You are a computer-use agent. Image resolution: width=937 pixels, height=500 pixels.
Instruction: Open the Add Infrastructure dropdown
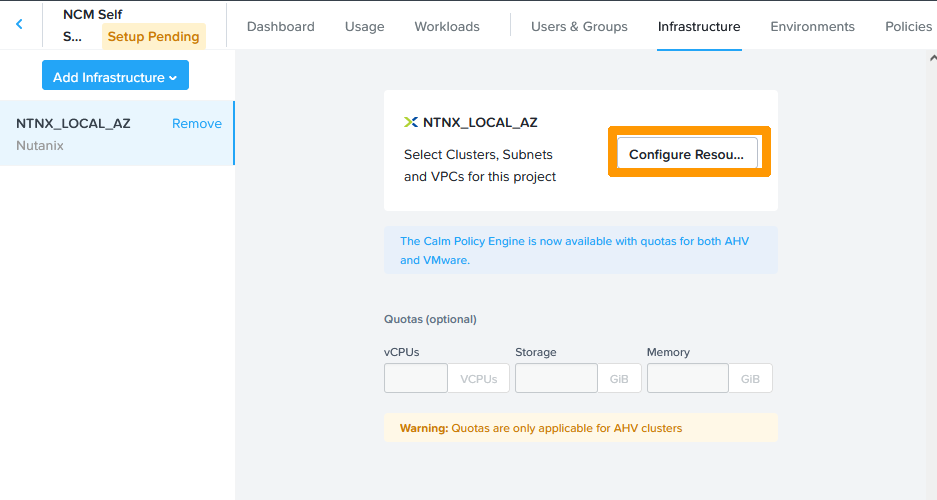coord(115,77)
